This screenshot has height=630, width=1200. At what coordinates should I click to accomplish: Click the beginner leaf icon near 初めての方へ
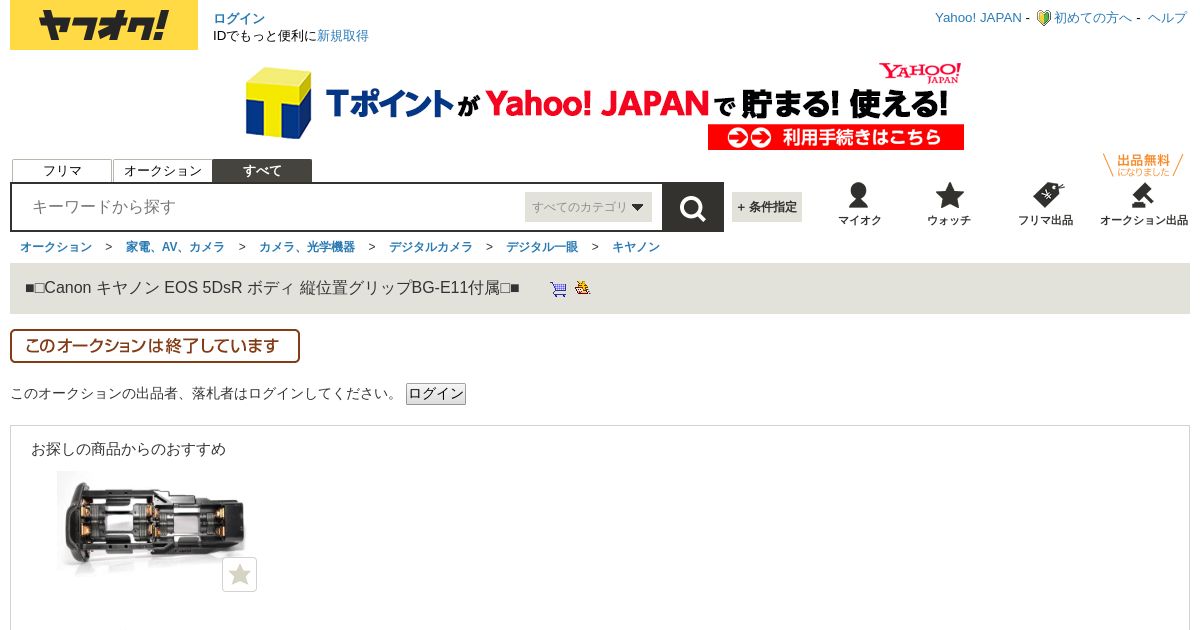(x=1043, y=18)
